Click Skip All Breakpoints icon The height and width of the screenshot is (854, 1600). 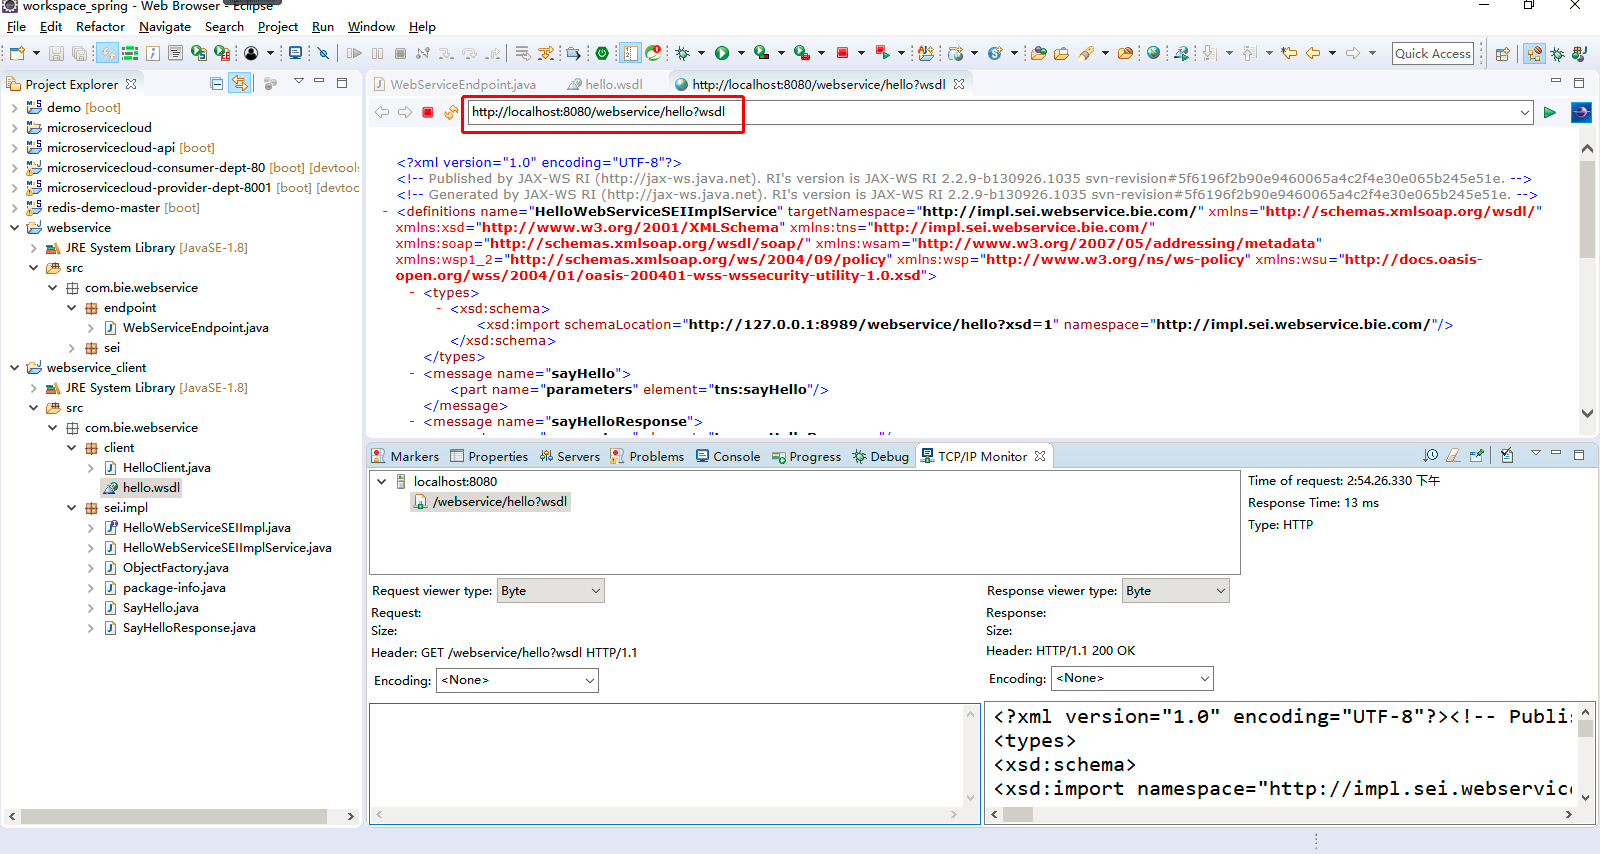coord(323,53)
